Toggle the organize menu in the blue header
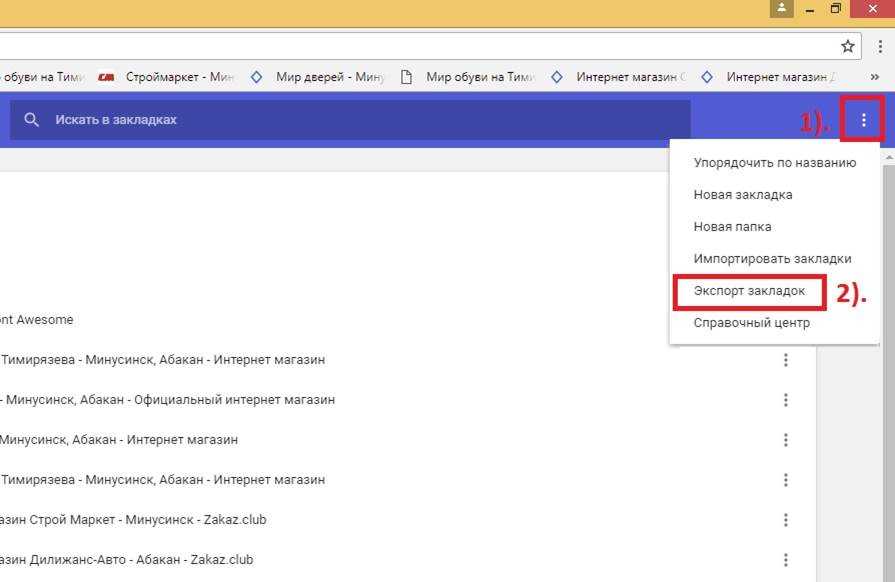Screen dimensions: 895x582 864,122
